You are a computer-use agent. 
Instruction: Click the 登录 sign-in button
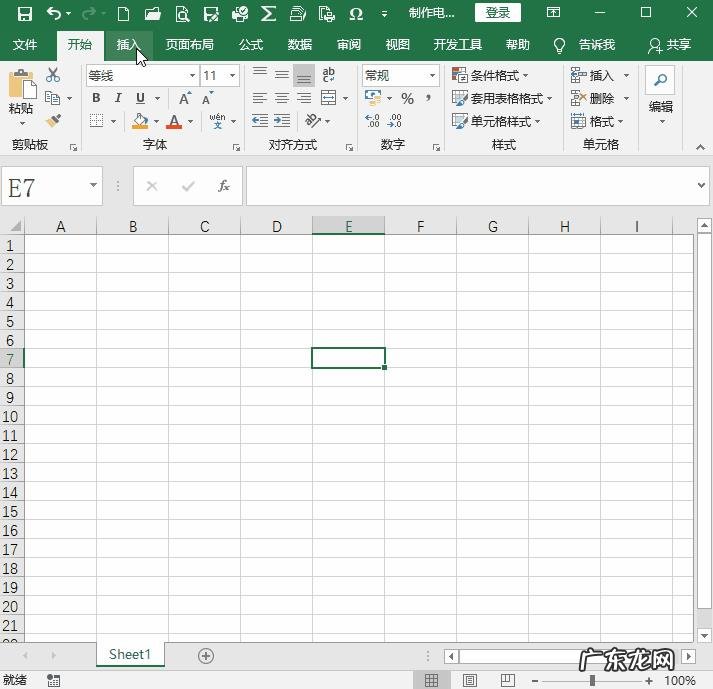pos(497,13)
